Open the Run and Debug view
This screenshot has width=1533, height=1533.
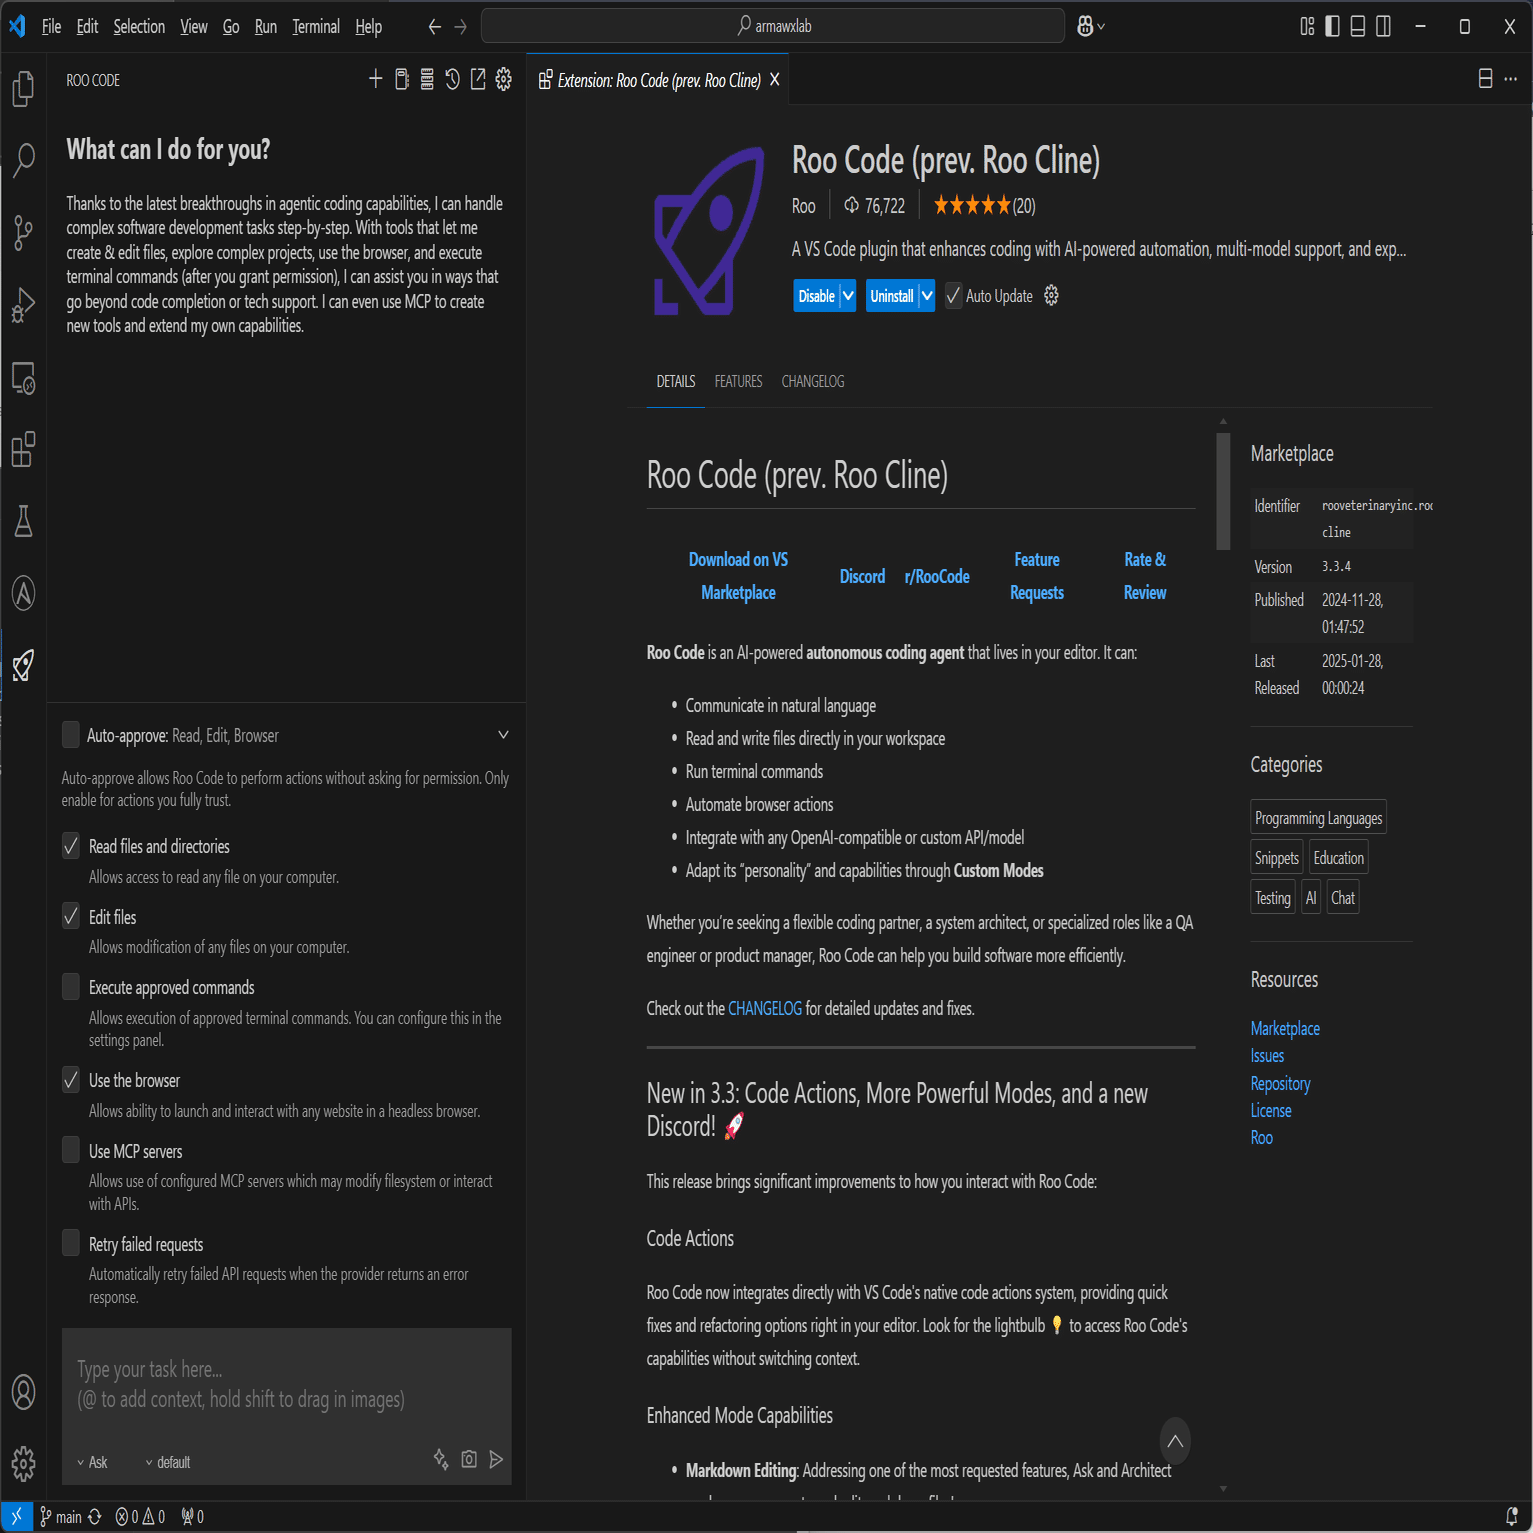pyautogui.click(x=23, y=305)
